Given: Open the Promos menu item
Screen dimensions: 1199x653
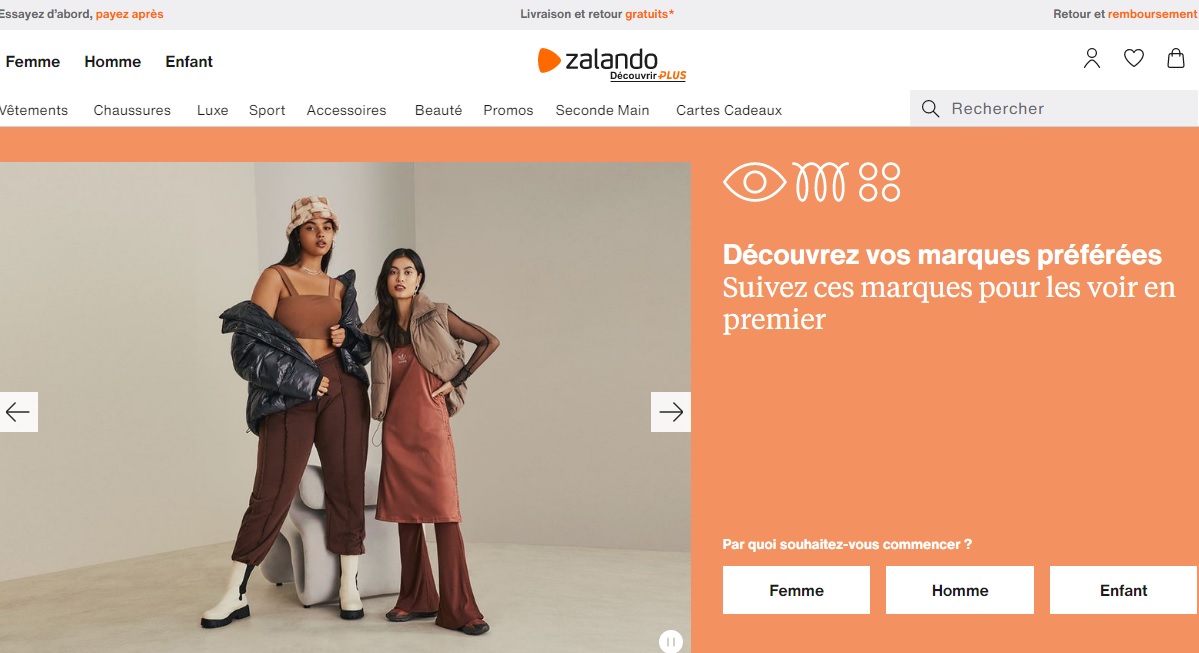Looking at the screenshot, I should point(508,110).
